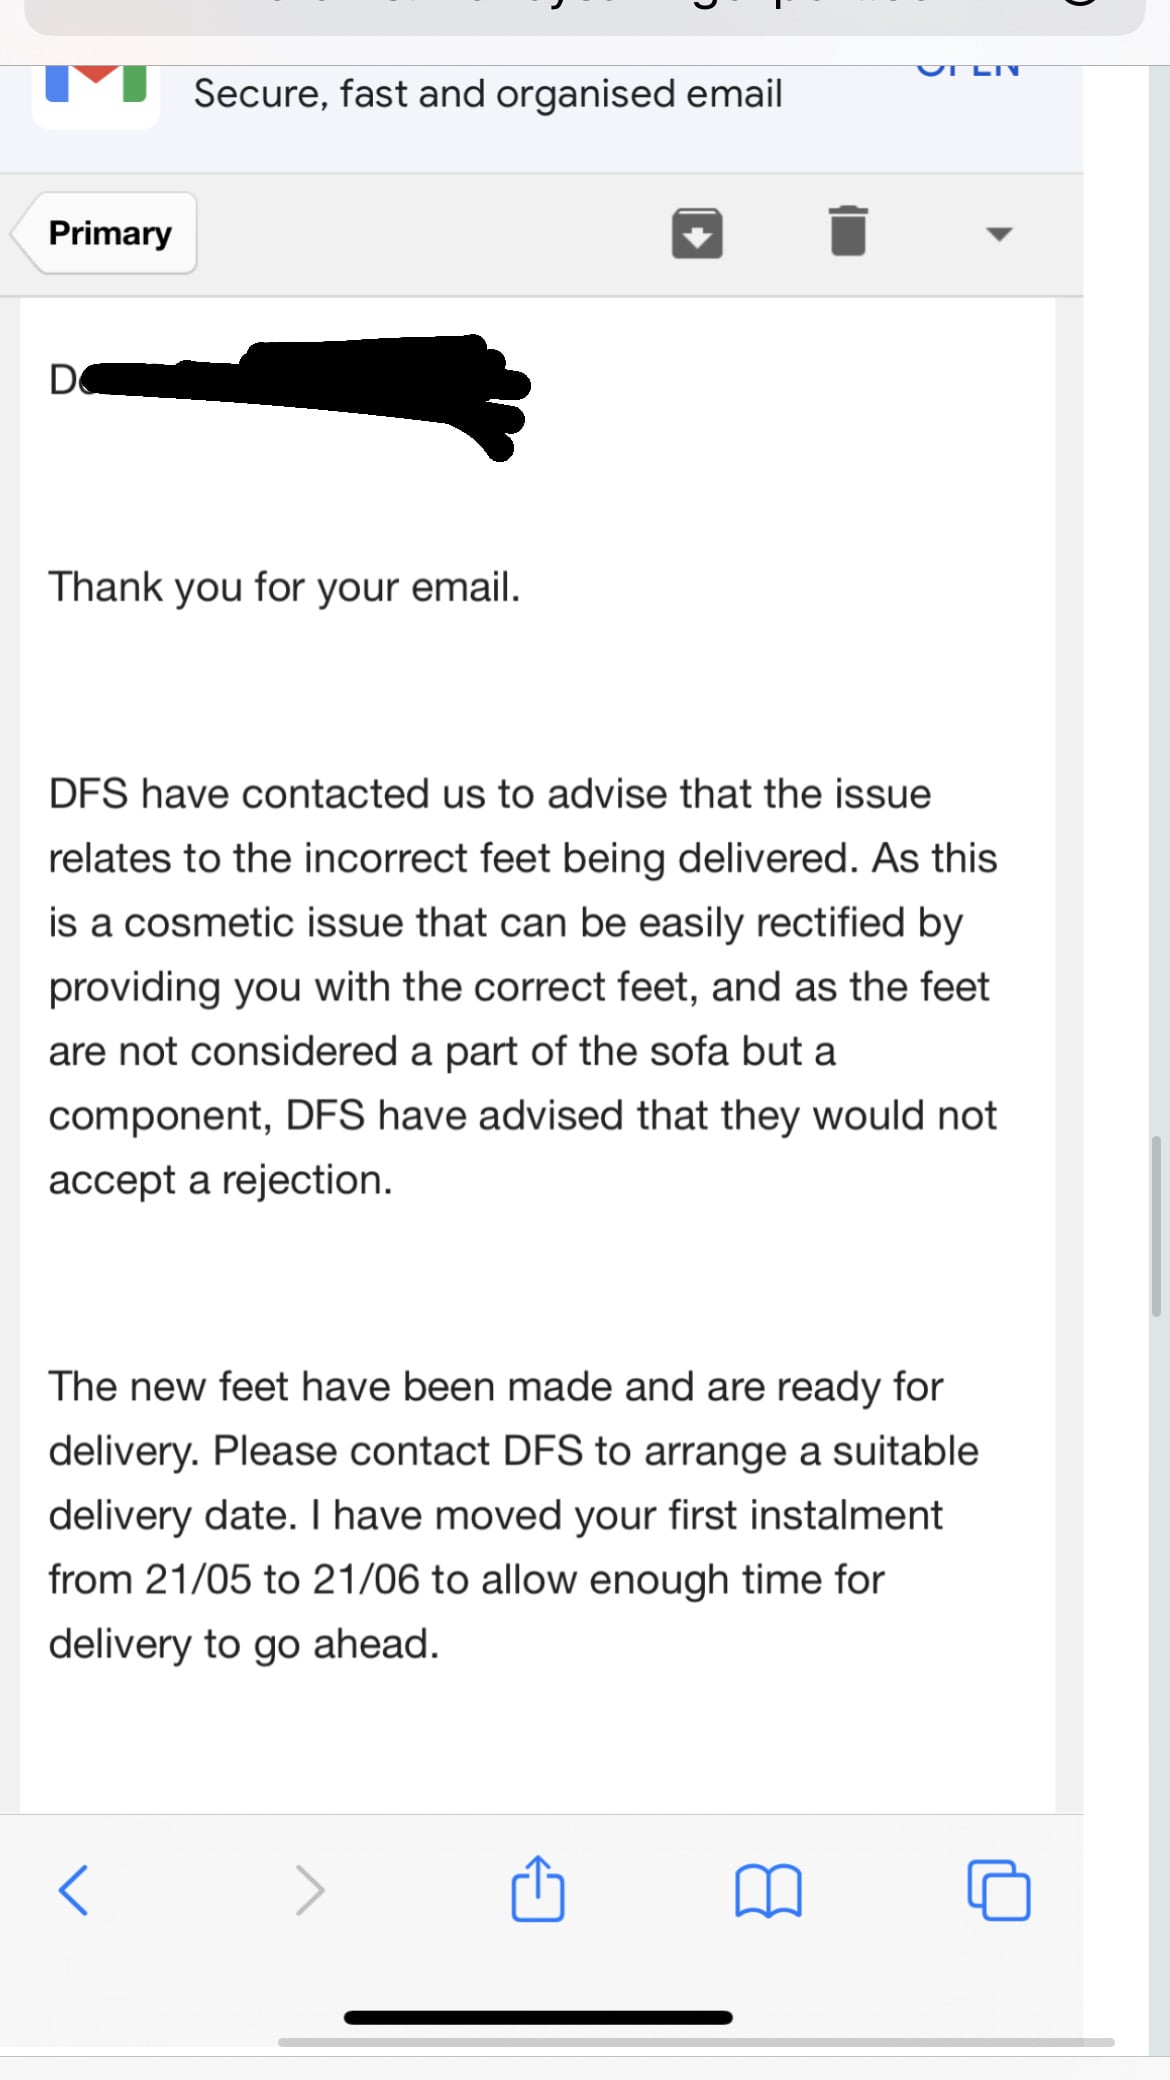
Task: Tap the home indicator bar
Action: (x=538, y=2017)
